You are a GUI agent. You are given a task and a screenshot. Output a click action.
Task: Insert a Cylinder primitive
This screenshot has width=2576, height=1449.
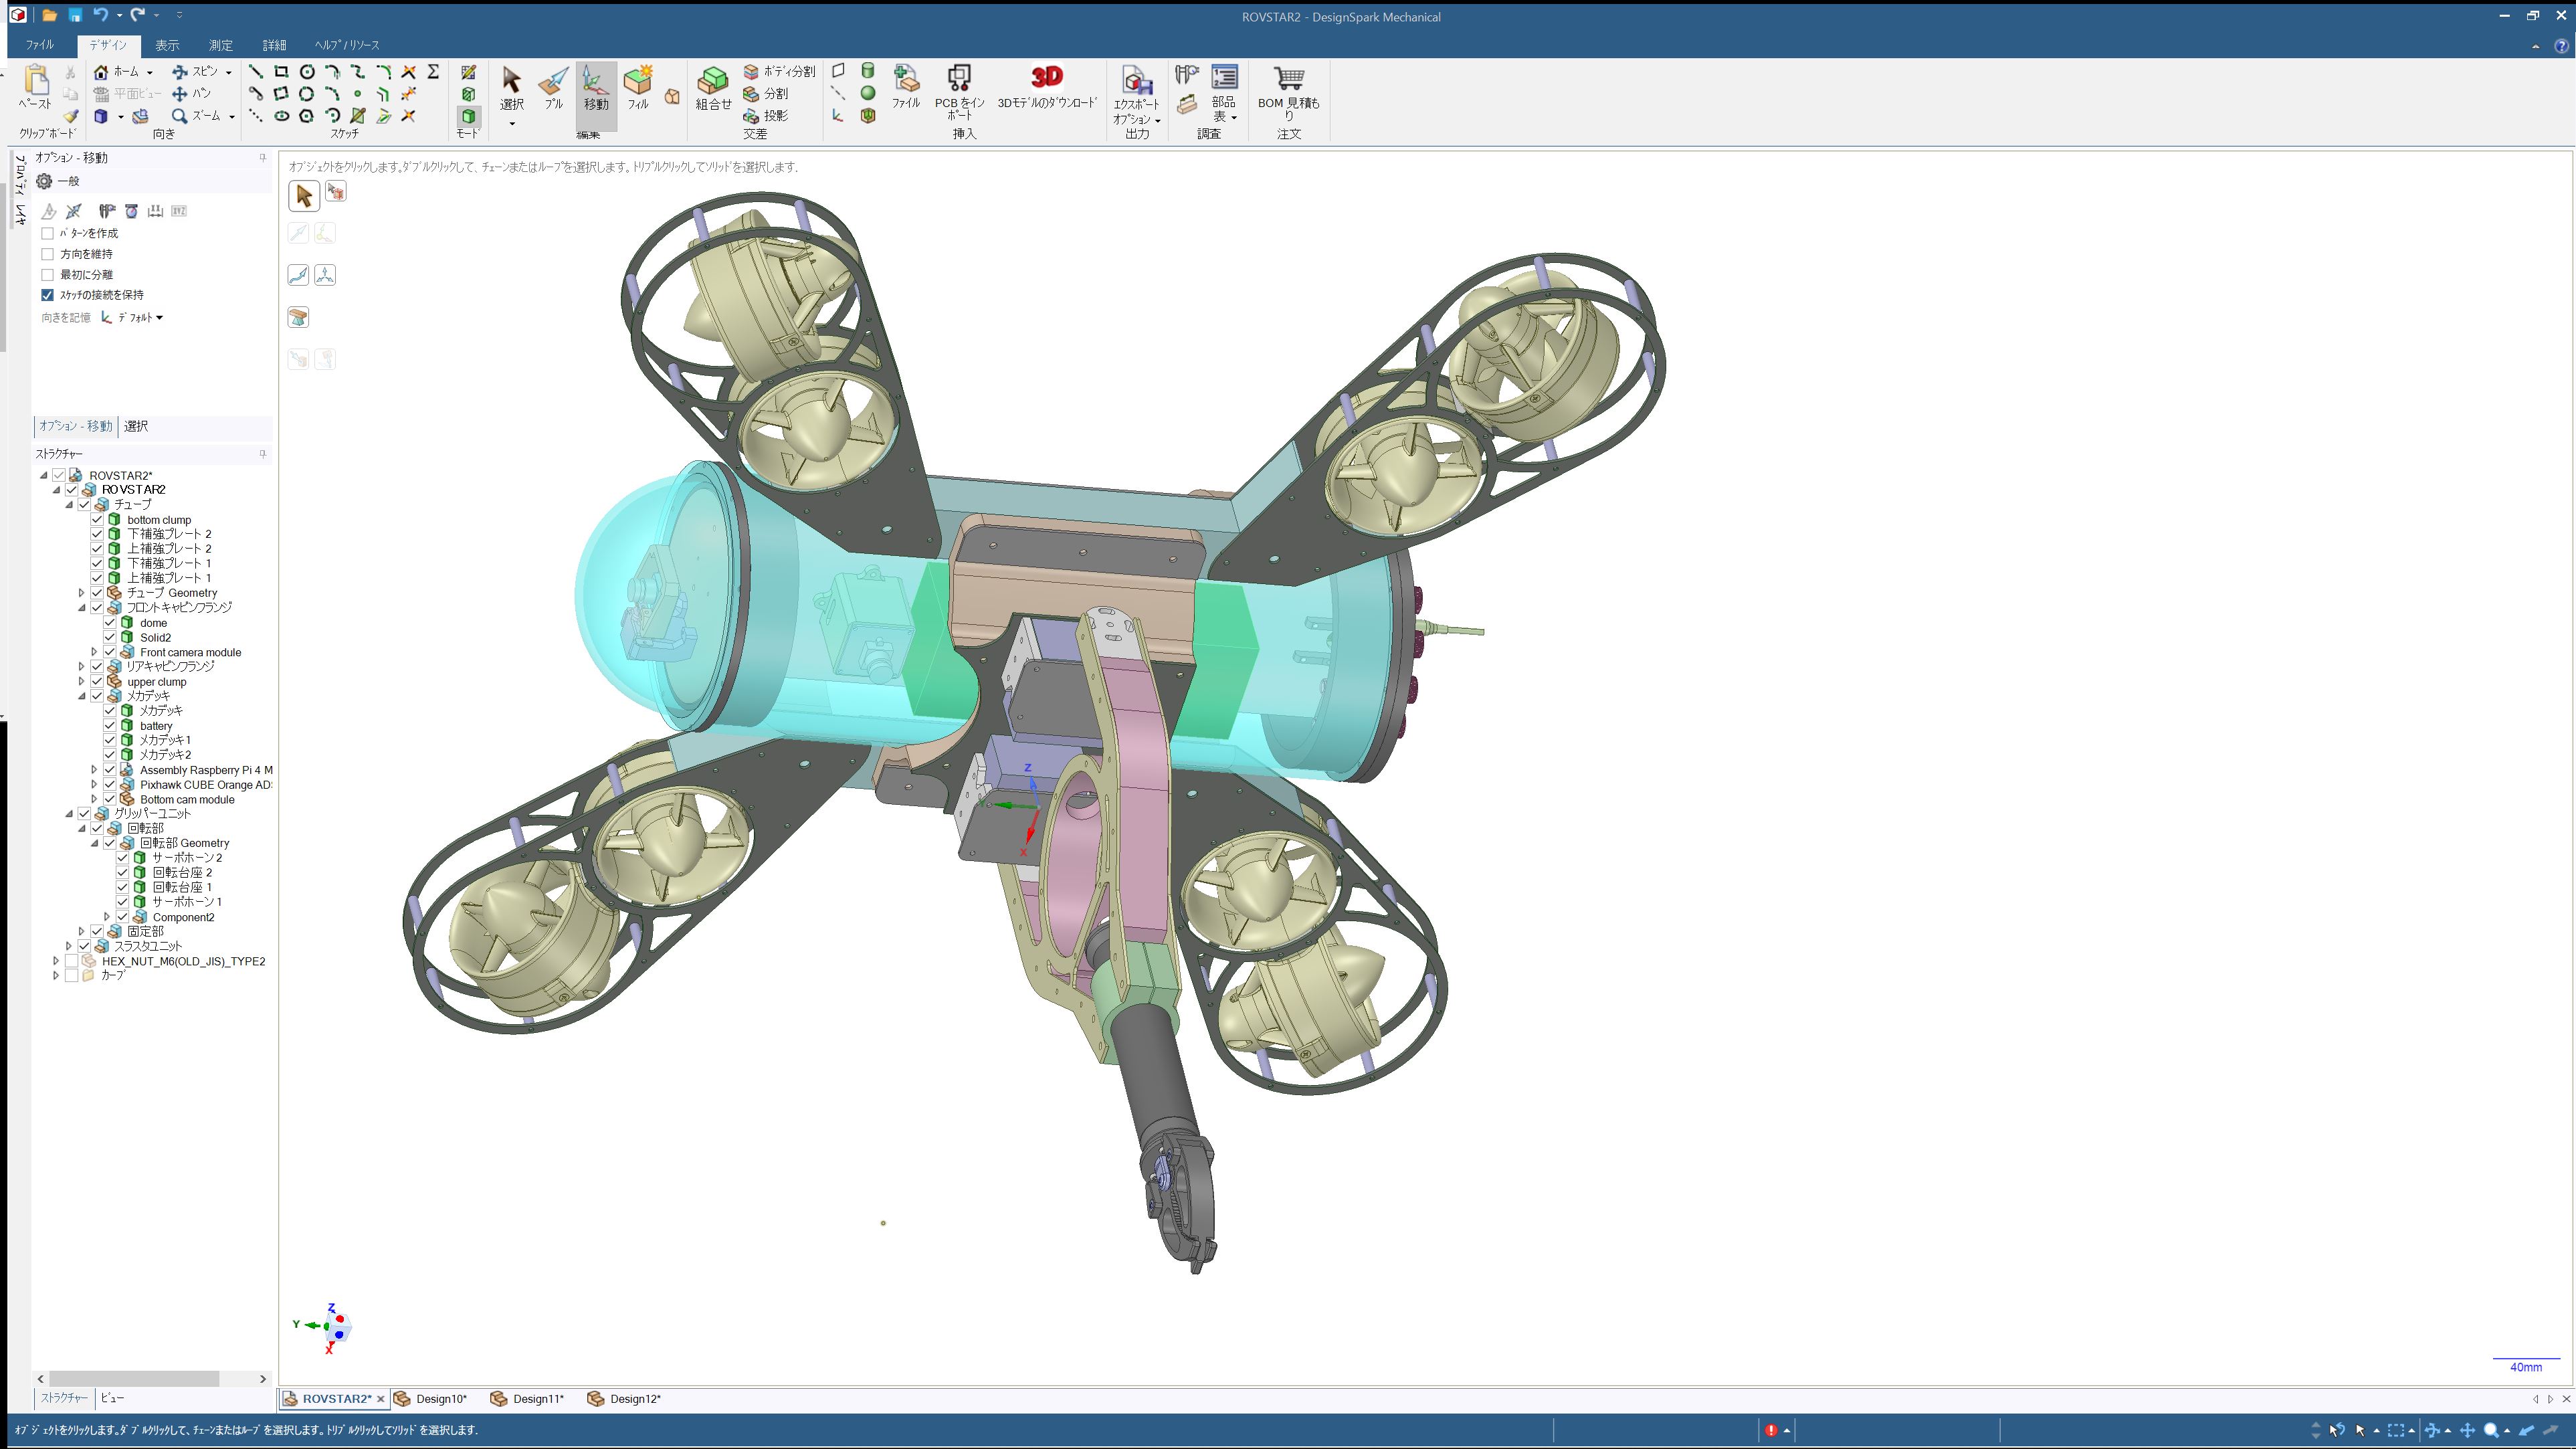868,71
